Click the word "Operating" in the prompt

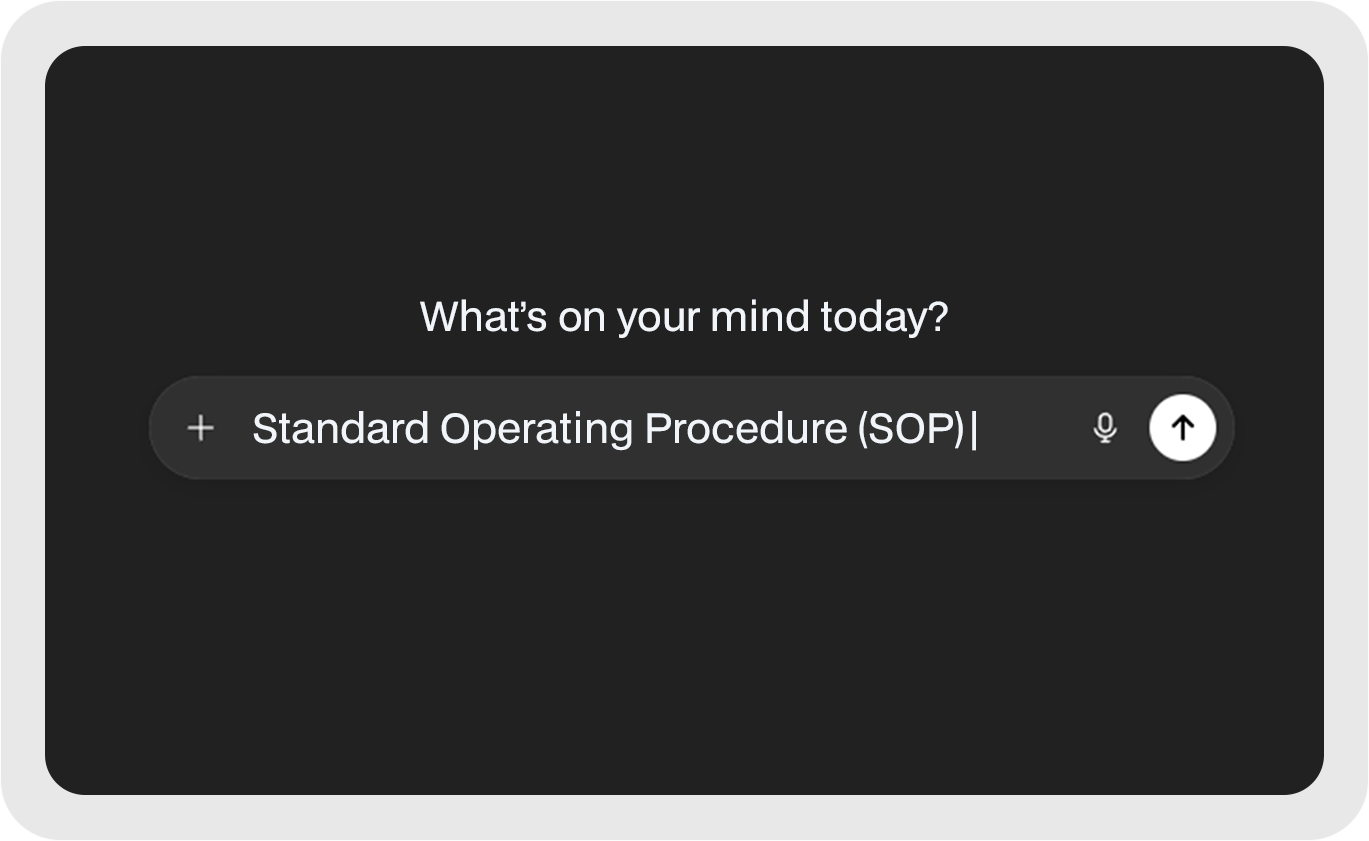click(x=536, y=428)
